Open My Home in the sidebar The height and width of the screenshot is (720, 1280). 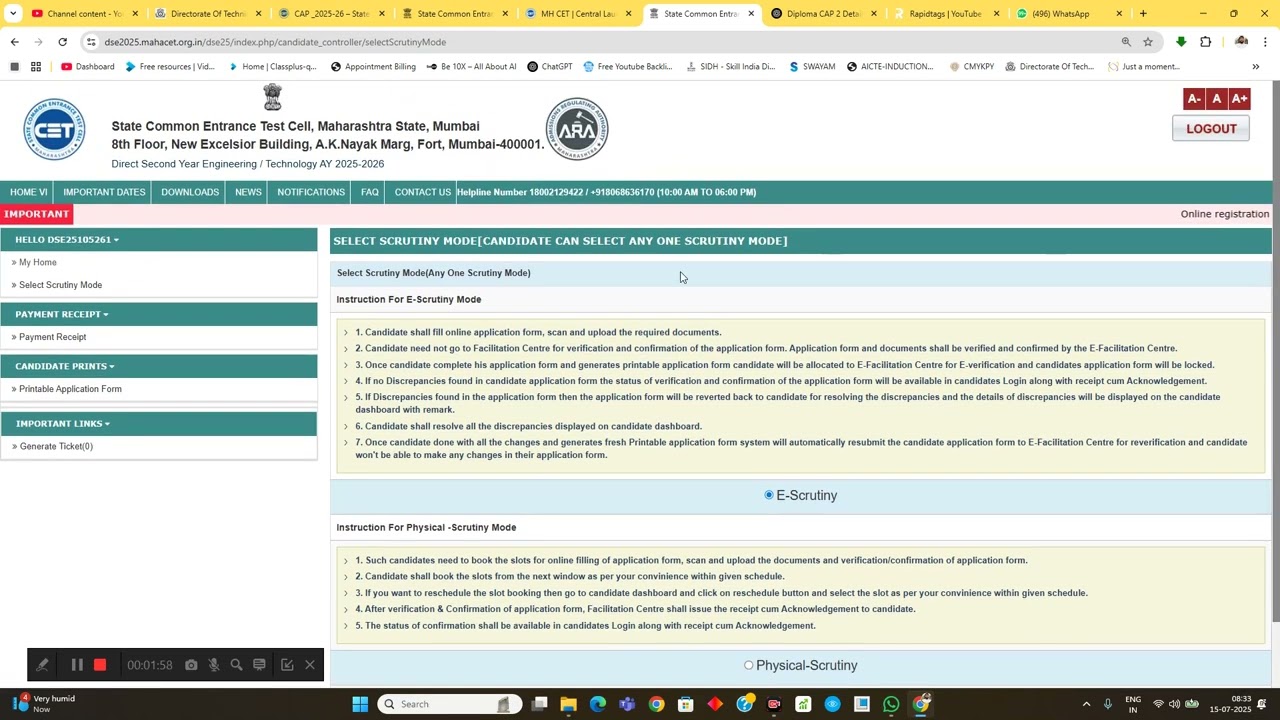(x=38, y=262)
